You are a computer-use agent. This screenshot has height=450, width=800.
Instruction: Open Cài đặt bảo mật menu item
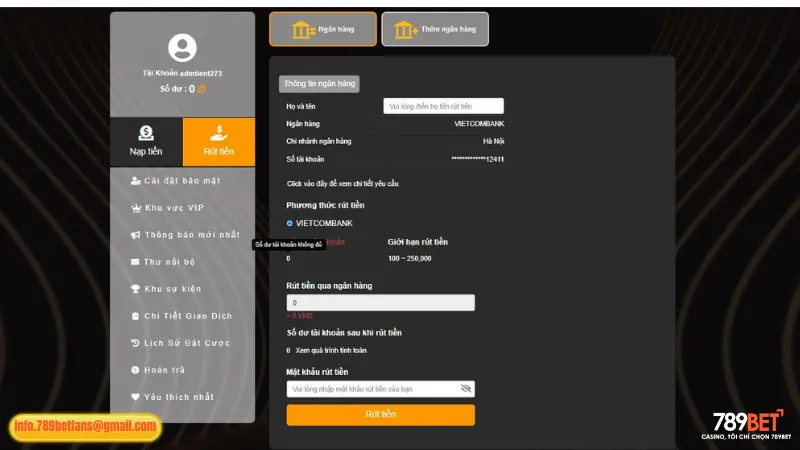click(176, 181)
